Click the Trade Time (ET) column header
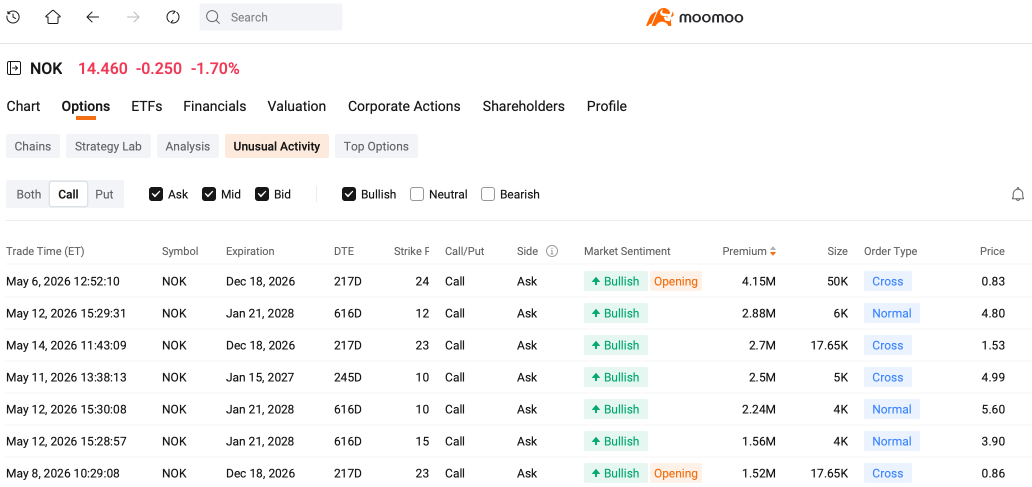The width and height of the screenshot is (1032, 487). tap(45, 251)
